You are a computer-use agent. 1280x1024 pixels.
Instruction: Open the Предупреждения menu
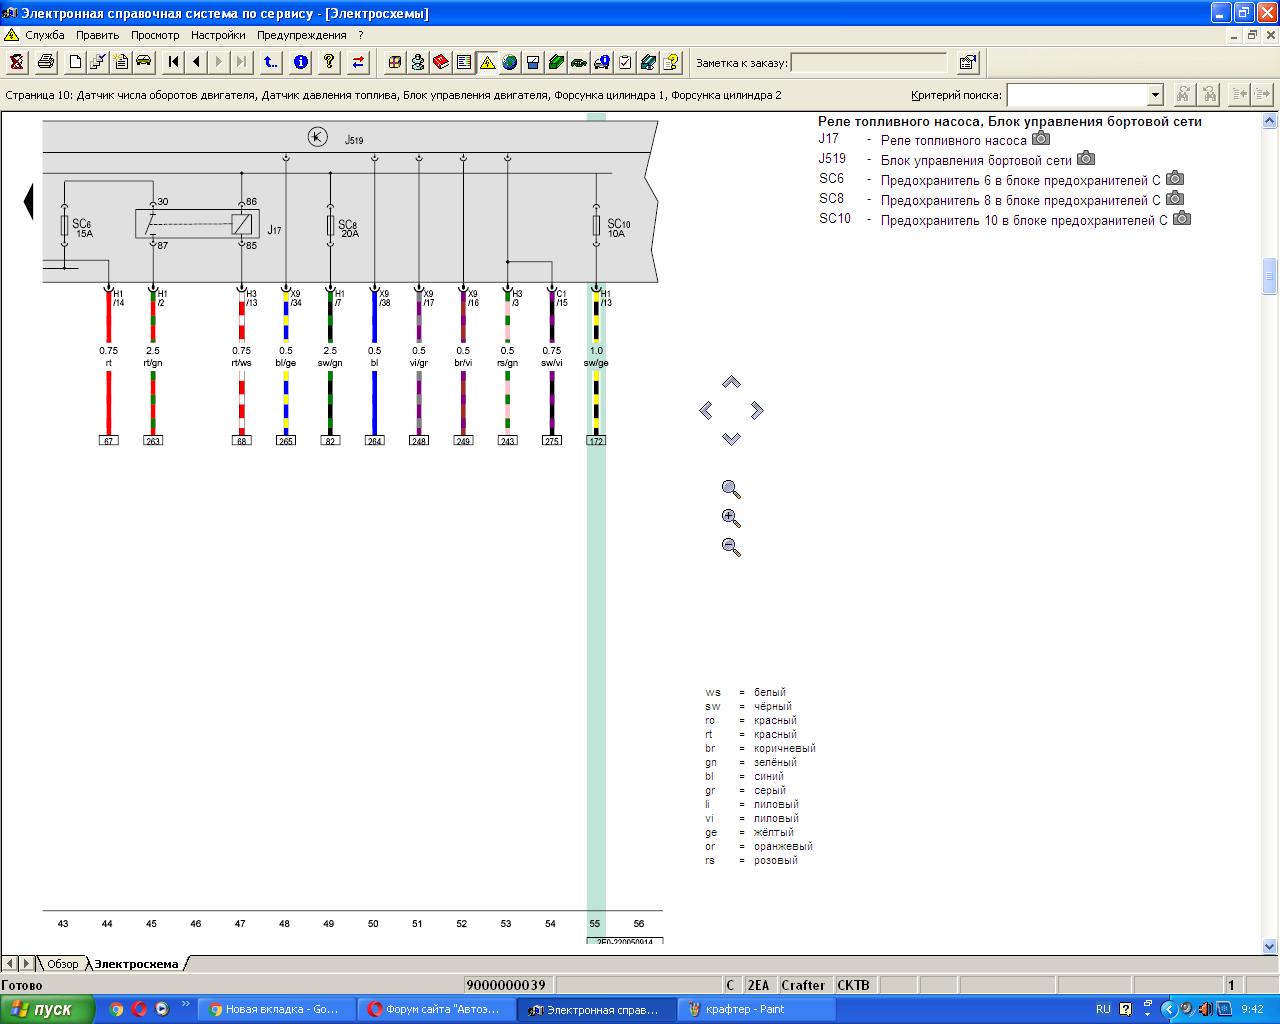[x=302, y=35]
